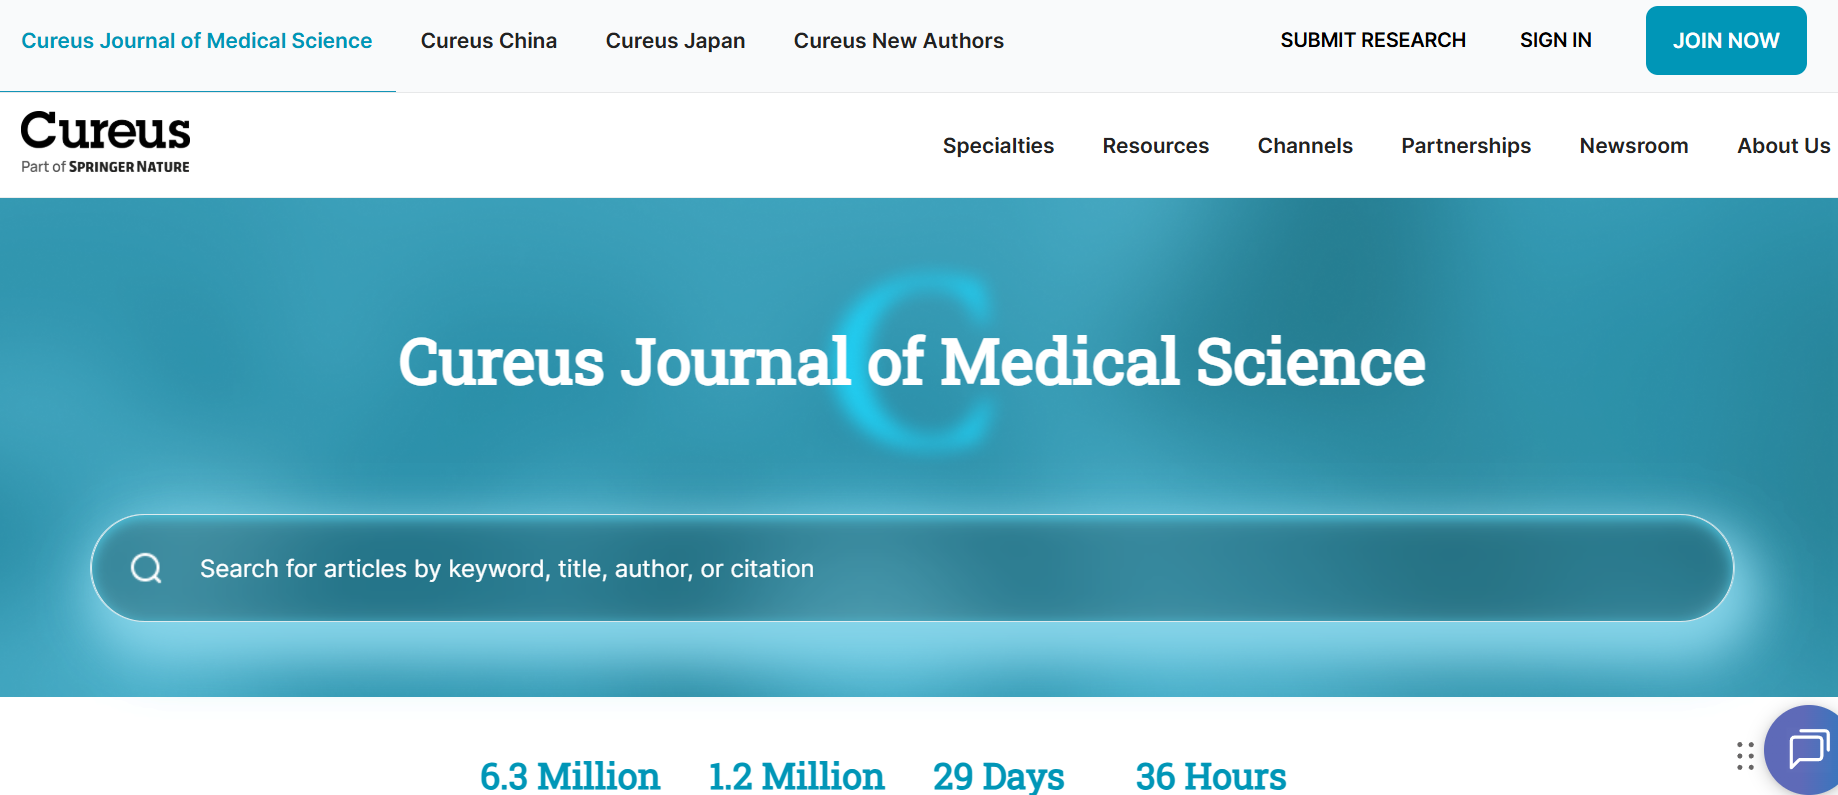Screen dimensions: 1838x795
Task: Expand the Specialties menu
Action: 998,146
